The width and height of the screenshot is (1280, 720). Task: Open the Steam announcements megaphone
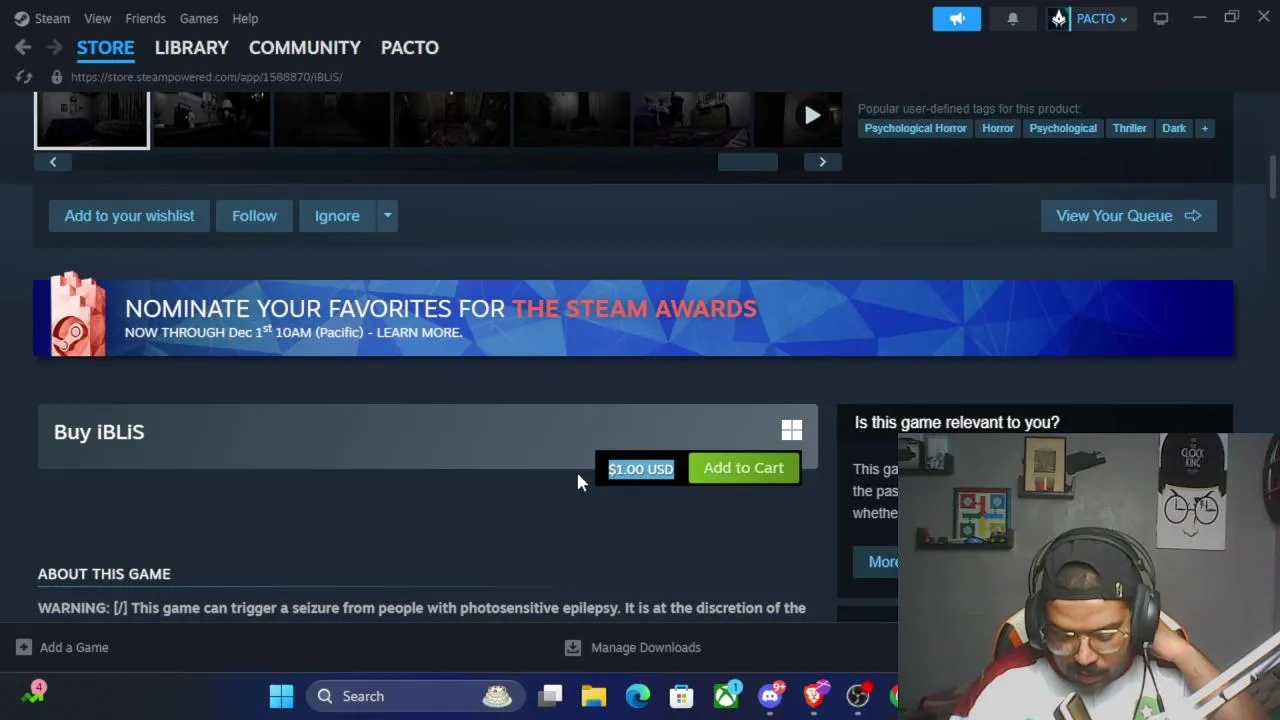957,18
